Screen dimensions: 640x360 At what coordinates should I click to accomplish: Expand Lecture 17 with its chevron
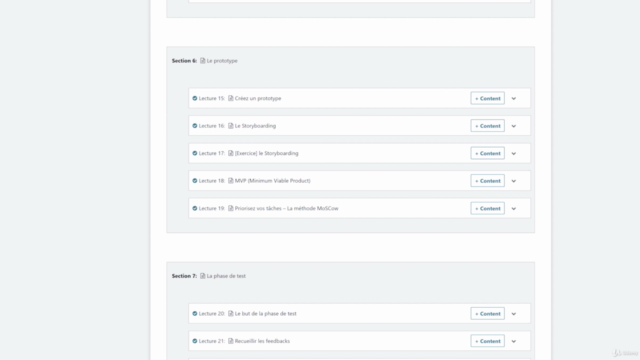coord(514,153)
